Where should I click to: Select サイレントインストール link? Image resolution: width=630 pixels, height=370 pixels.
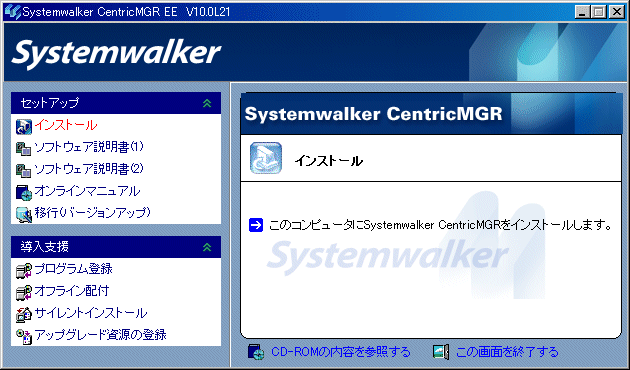coord(91,313)
